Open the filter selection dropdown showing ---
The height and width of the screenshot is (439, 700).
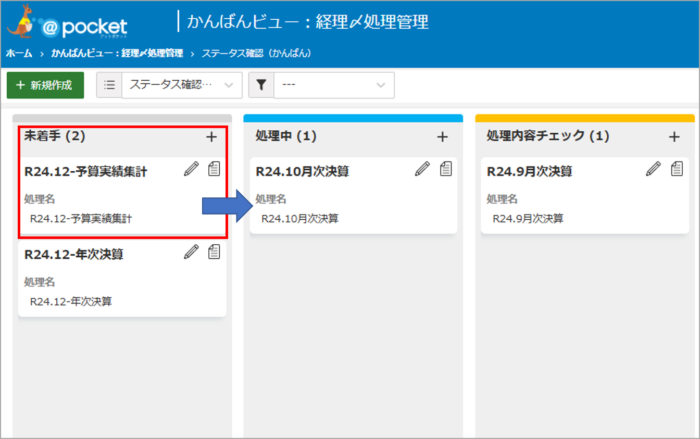coord(334,85)
